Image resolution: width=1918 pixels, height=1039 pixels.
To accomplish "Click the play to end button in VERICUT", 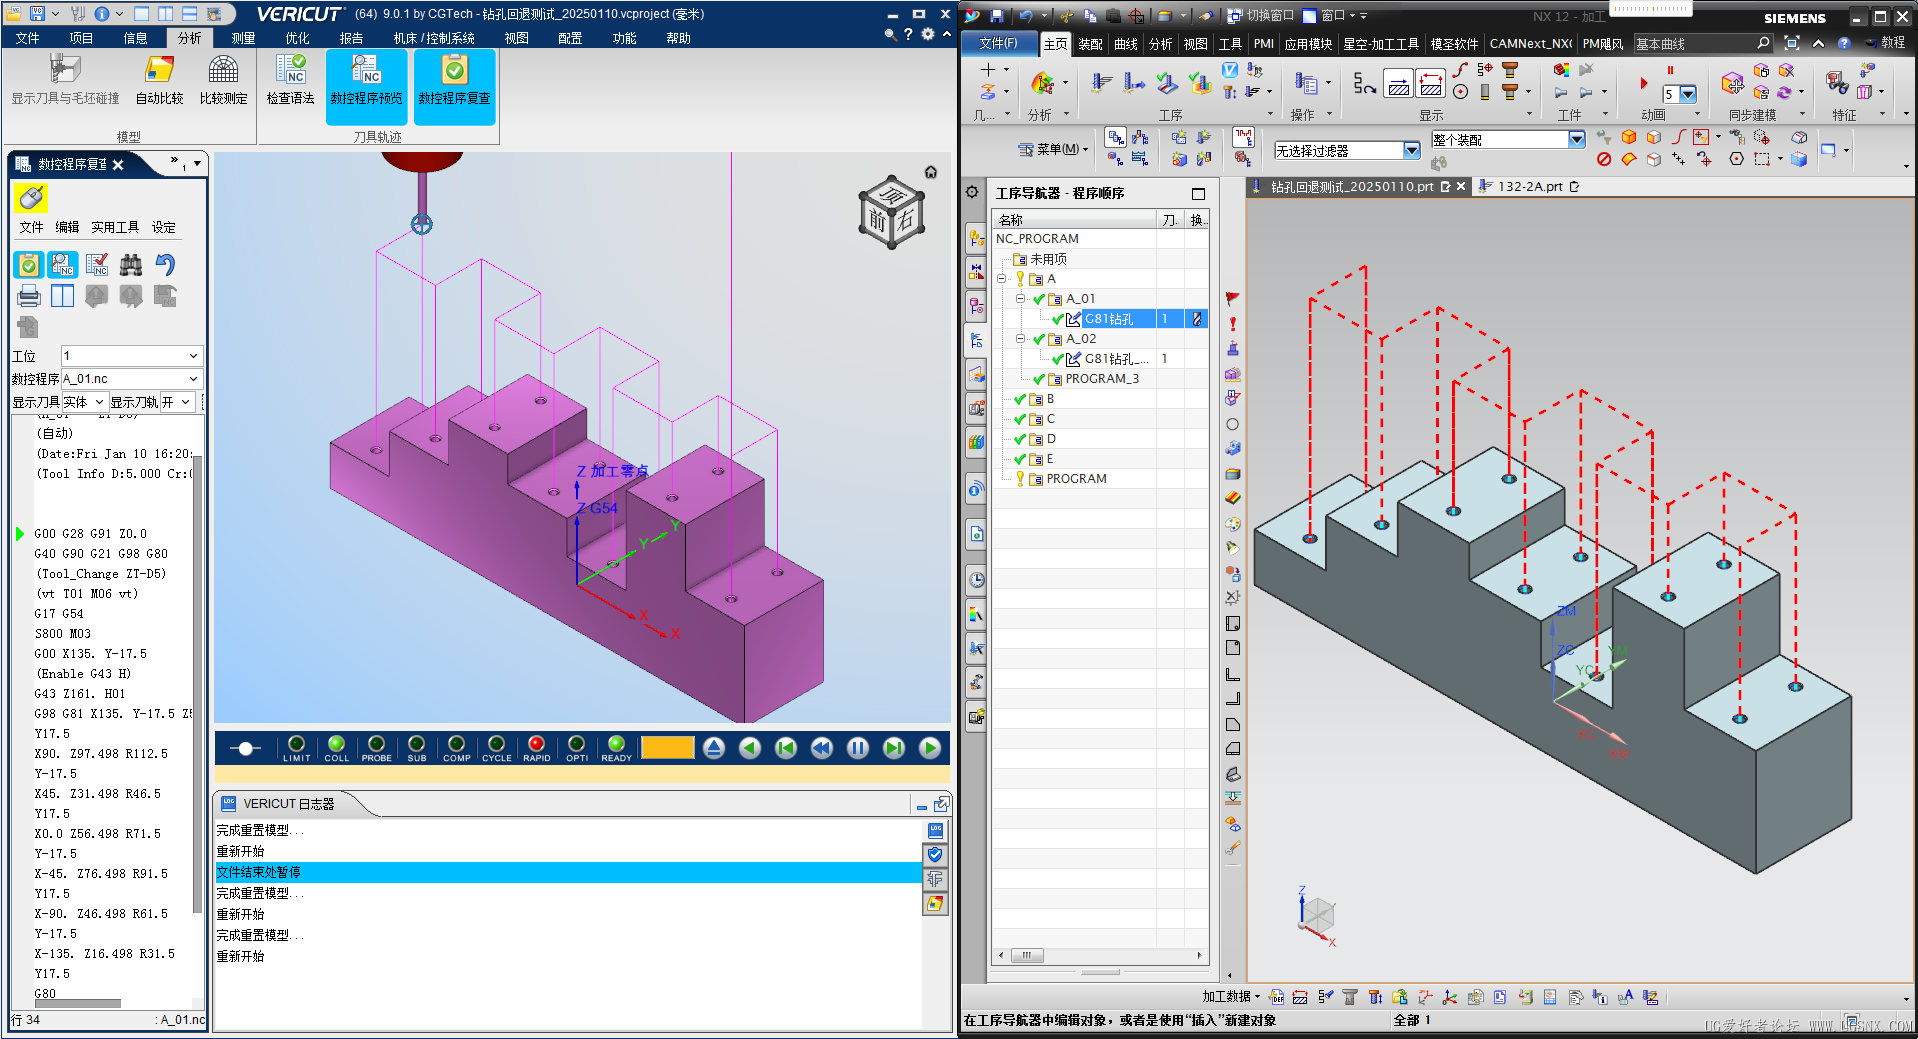I will click(x=930, y=748).
